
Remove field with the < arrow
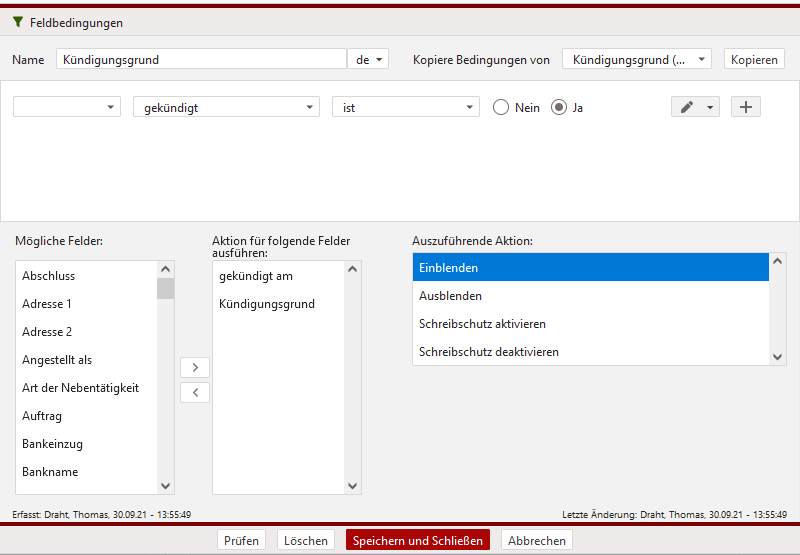[194, 392]
